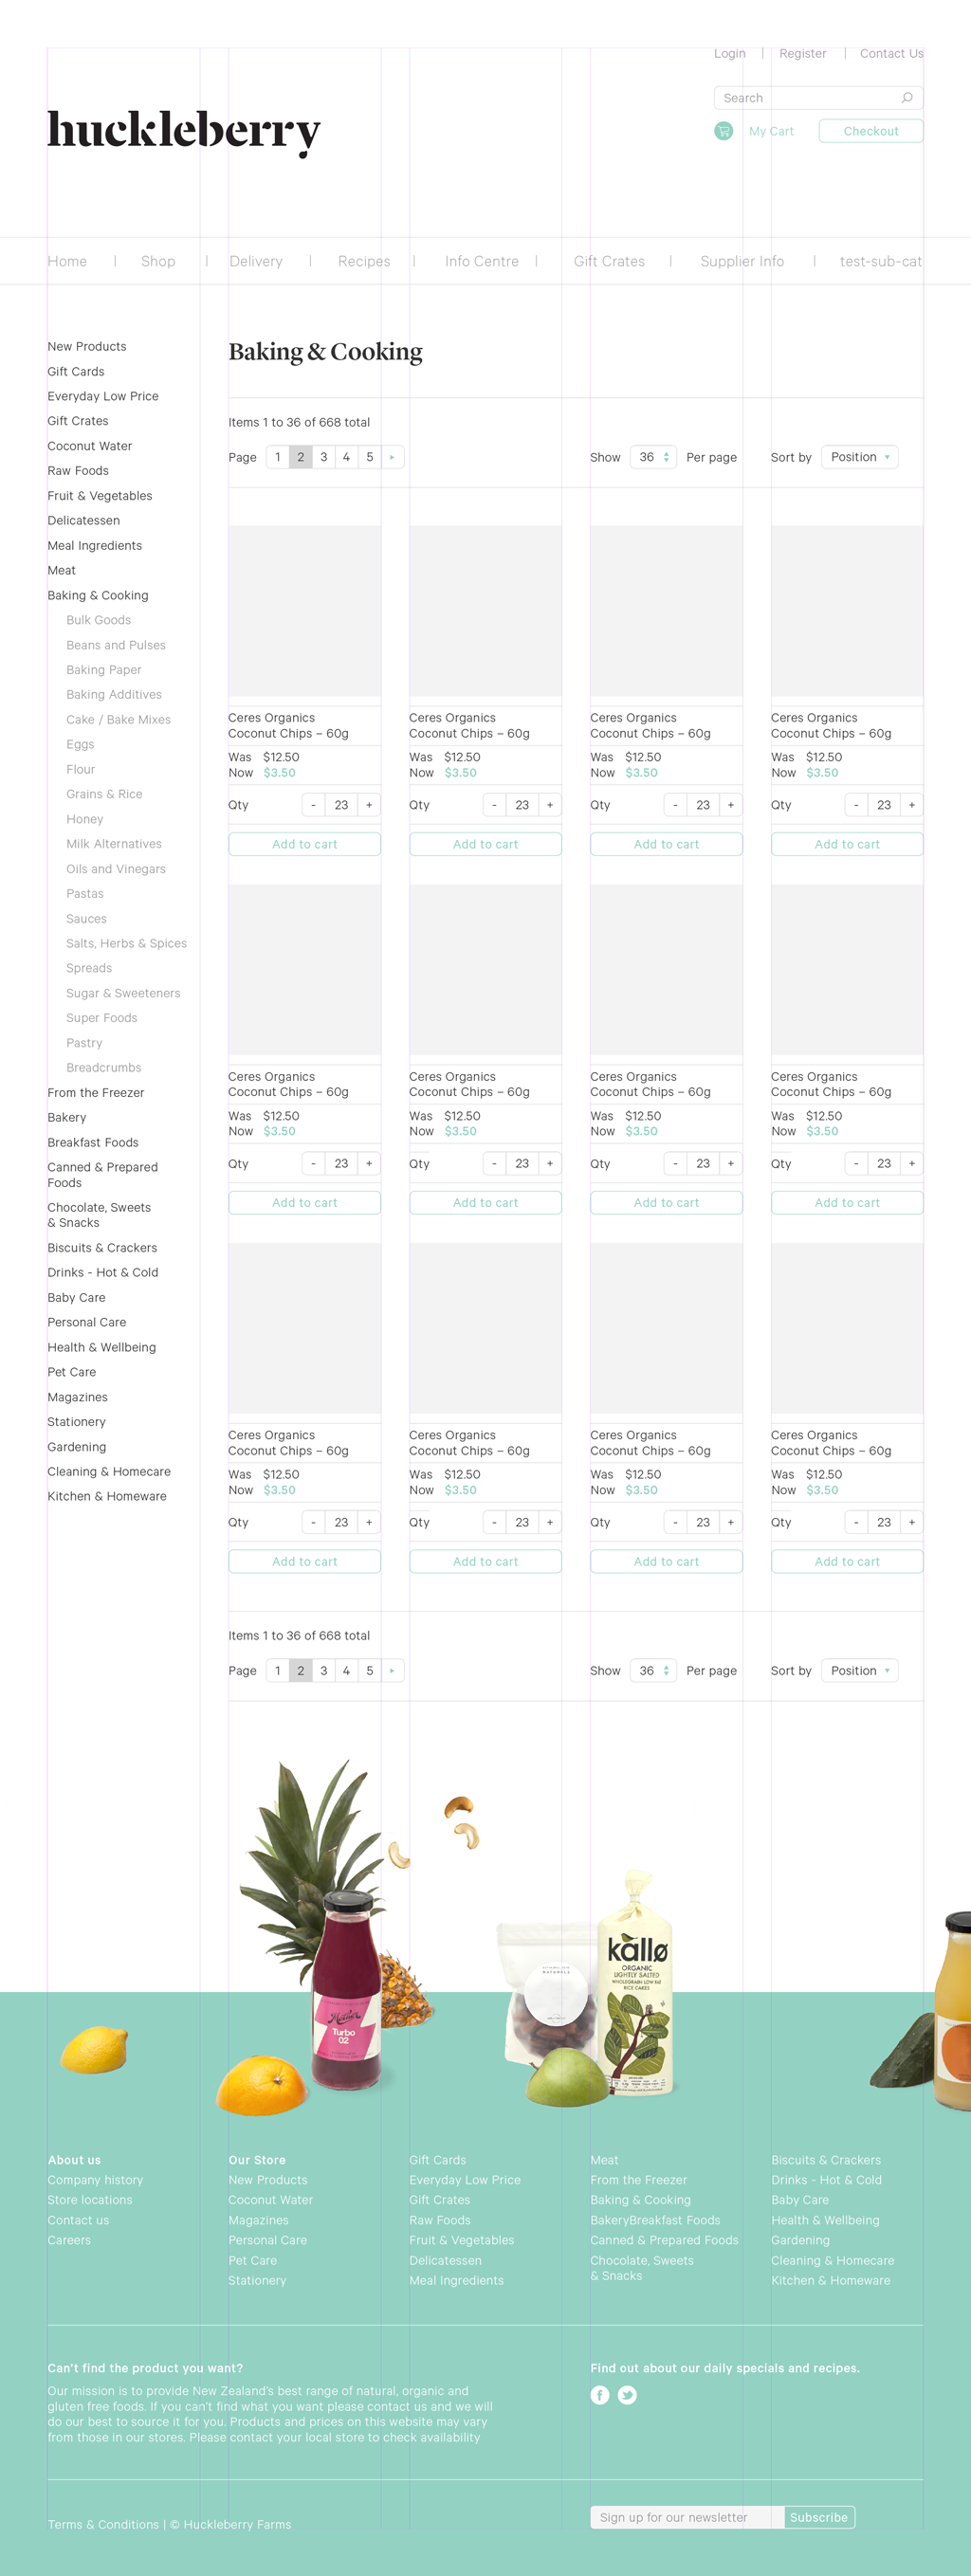
Task: Open the bottom Sort by Position dropdown
Action: 859,1670
